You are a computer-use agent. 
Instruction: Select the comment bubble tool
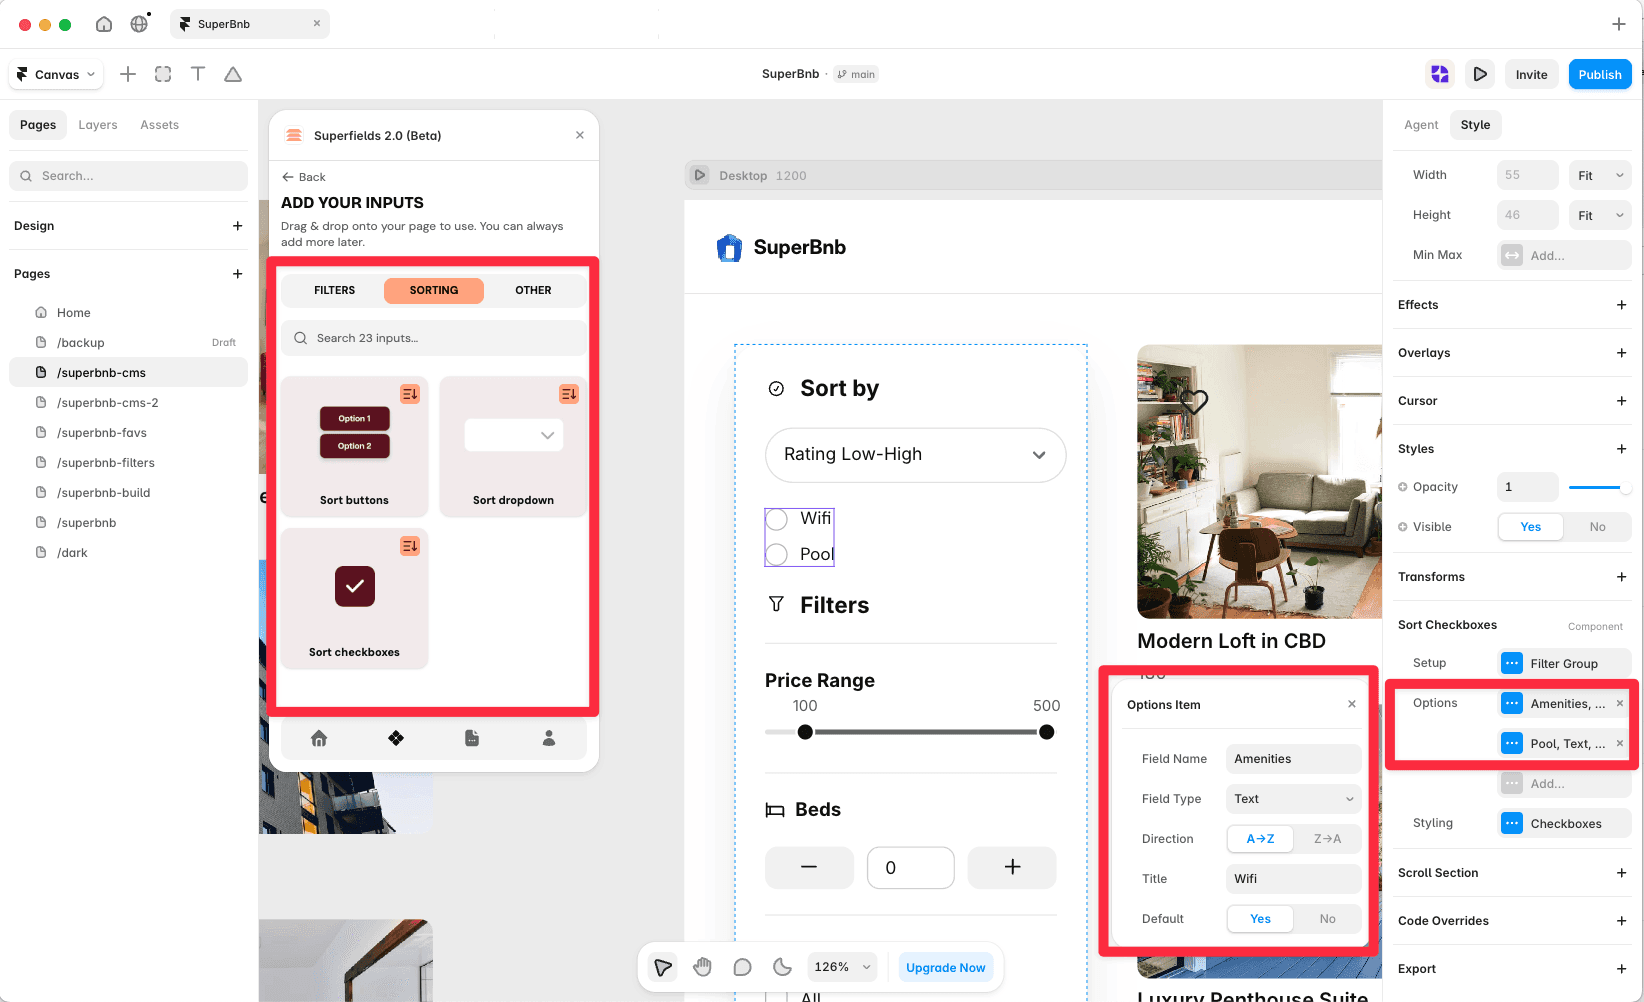click(x=742, y=967)
